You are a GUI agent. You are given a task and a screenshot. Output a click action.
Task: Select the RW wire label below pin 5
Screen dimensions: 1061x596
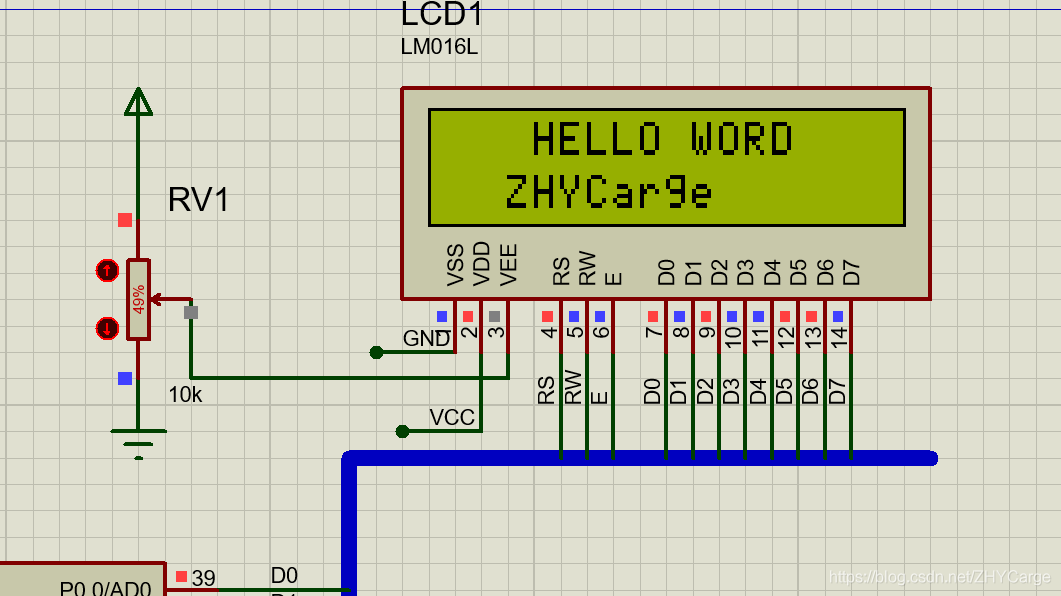click(572, 388)
